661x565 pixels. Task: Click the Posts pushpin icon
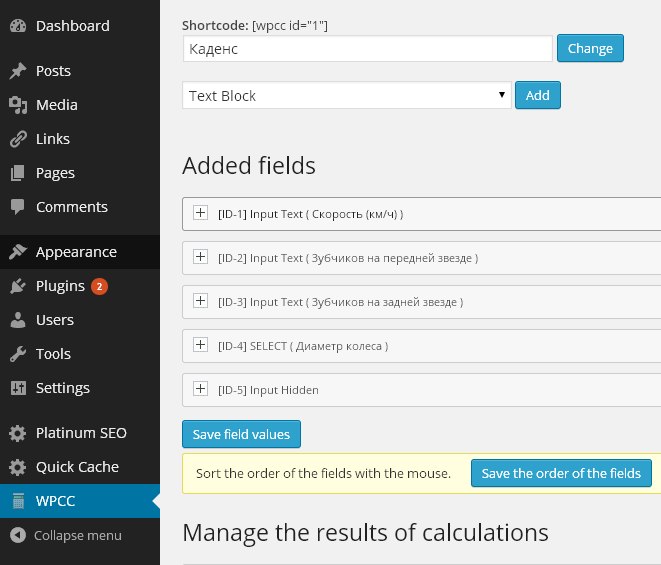click(x=17, y=71)
